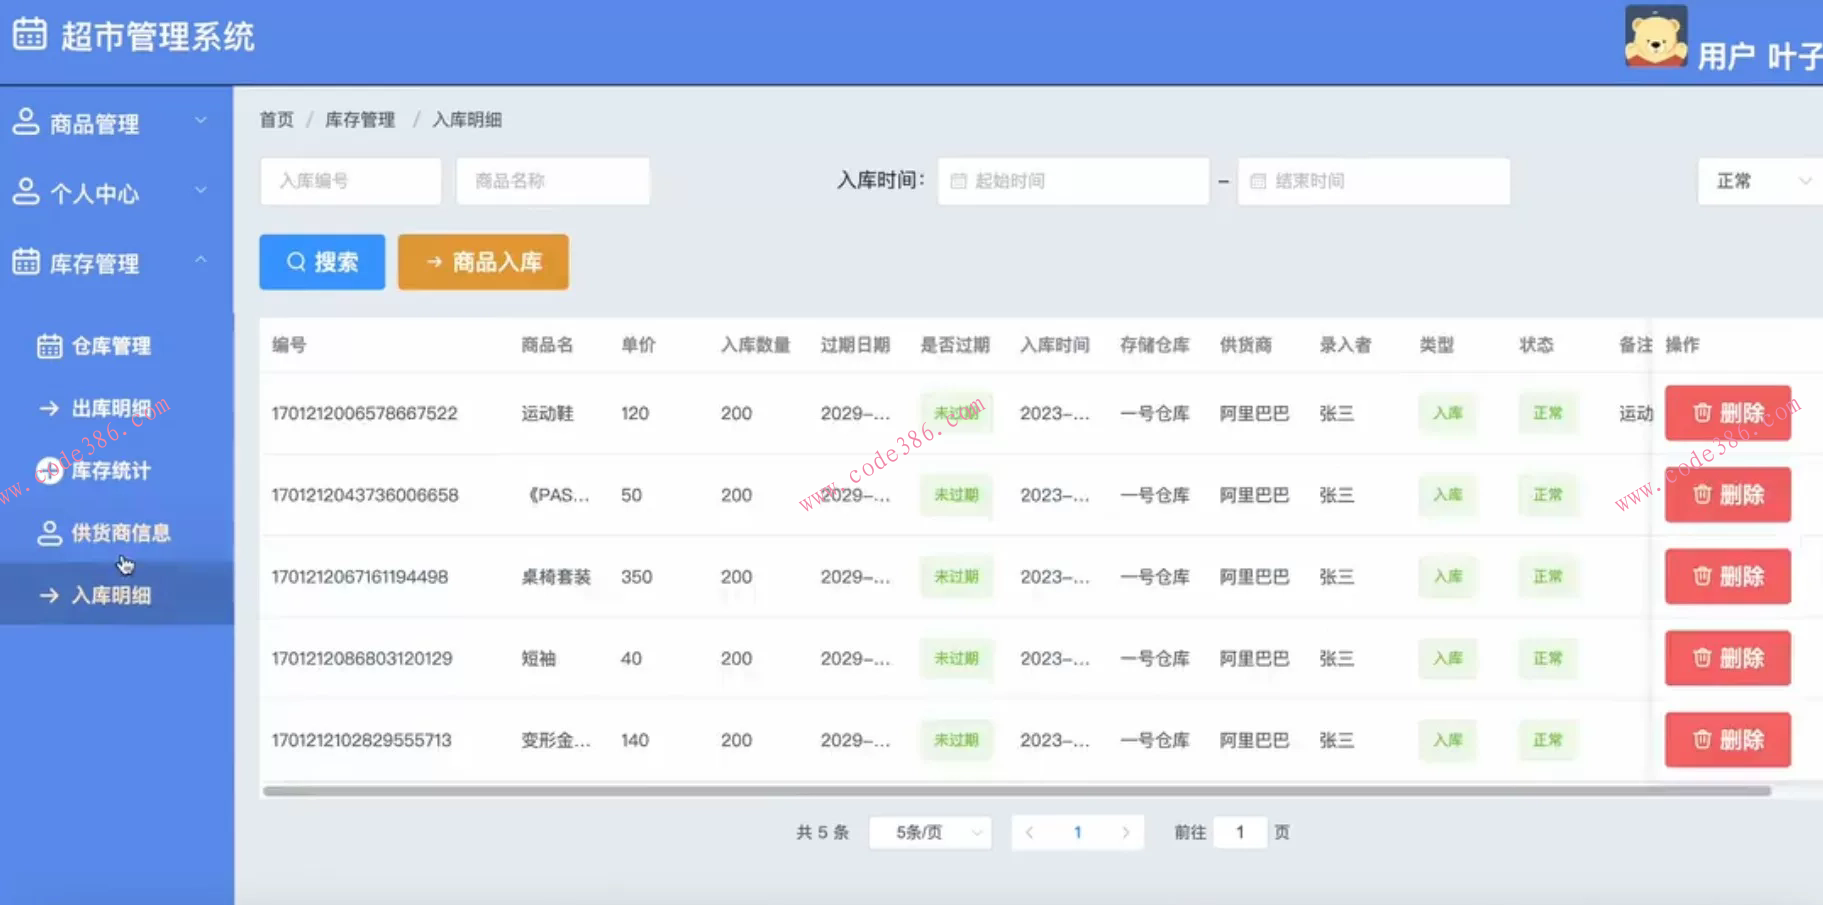Screen dimensions: 1823x905
Task: Select 入库明细 in the sidebar
Action: coord(113,595)
